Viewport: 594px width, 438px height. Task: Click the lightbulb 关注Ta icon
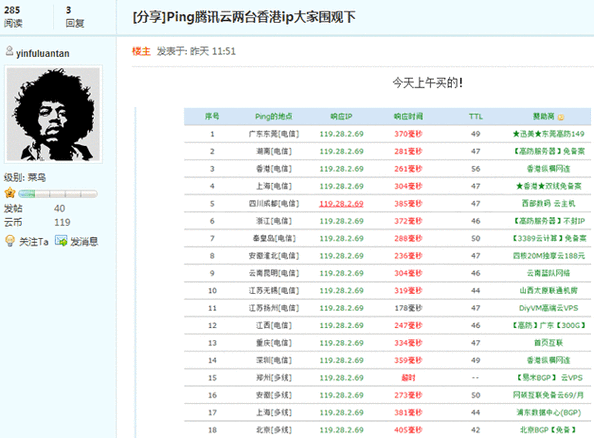click(10, 241)
